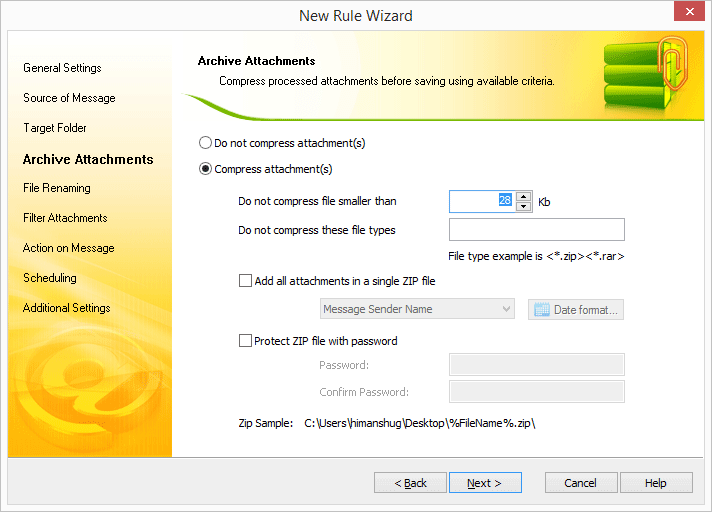Go to General Settings step

click(62, 68)
